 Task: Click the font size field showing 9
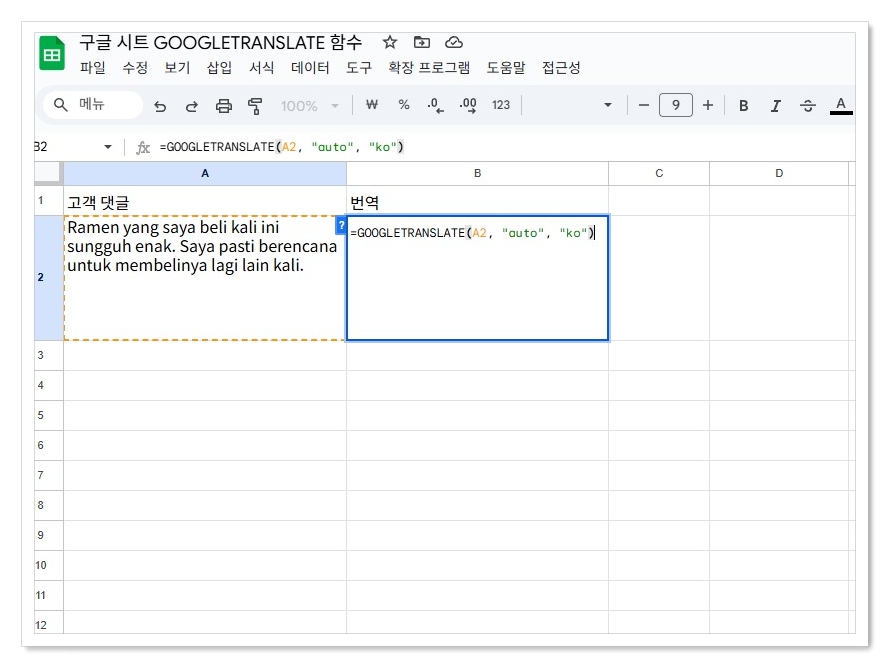tap(675, 105)
